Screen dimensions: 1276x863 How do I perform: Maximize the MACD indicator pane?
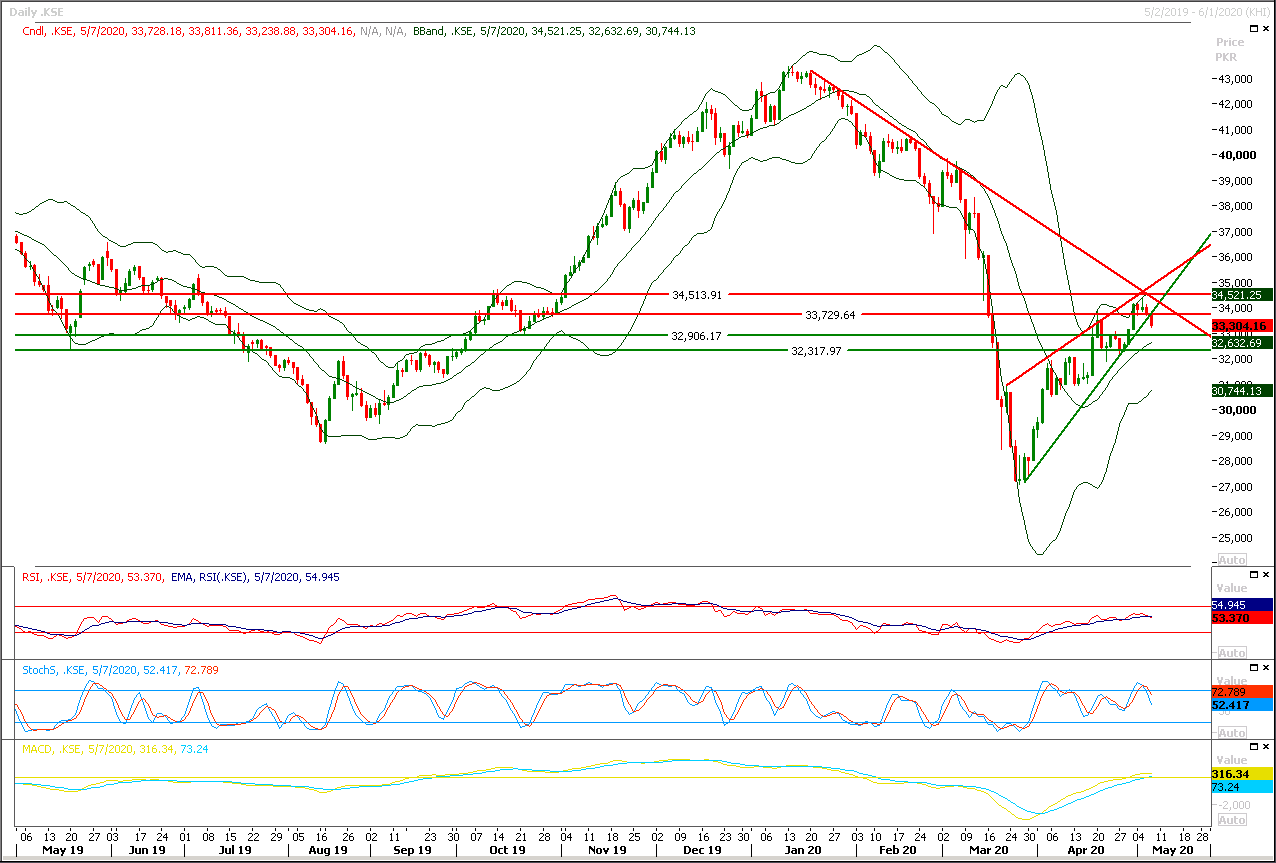pos(1253,747)
